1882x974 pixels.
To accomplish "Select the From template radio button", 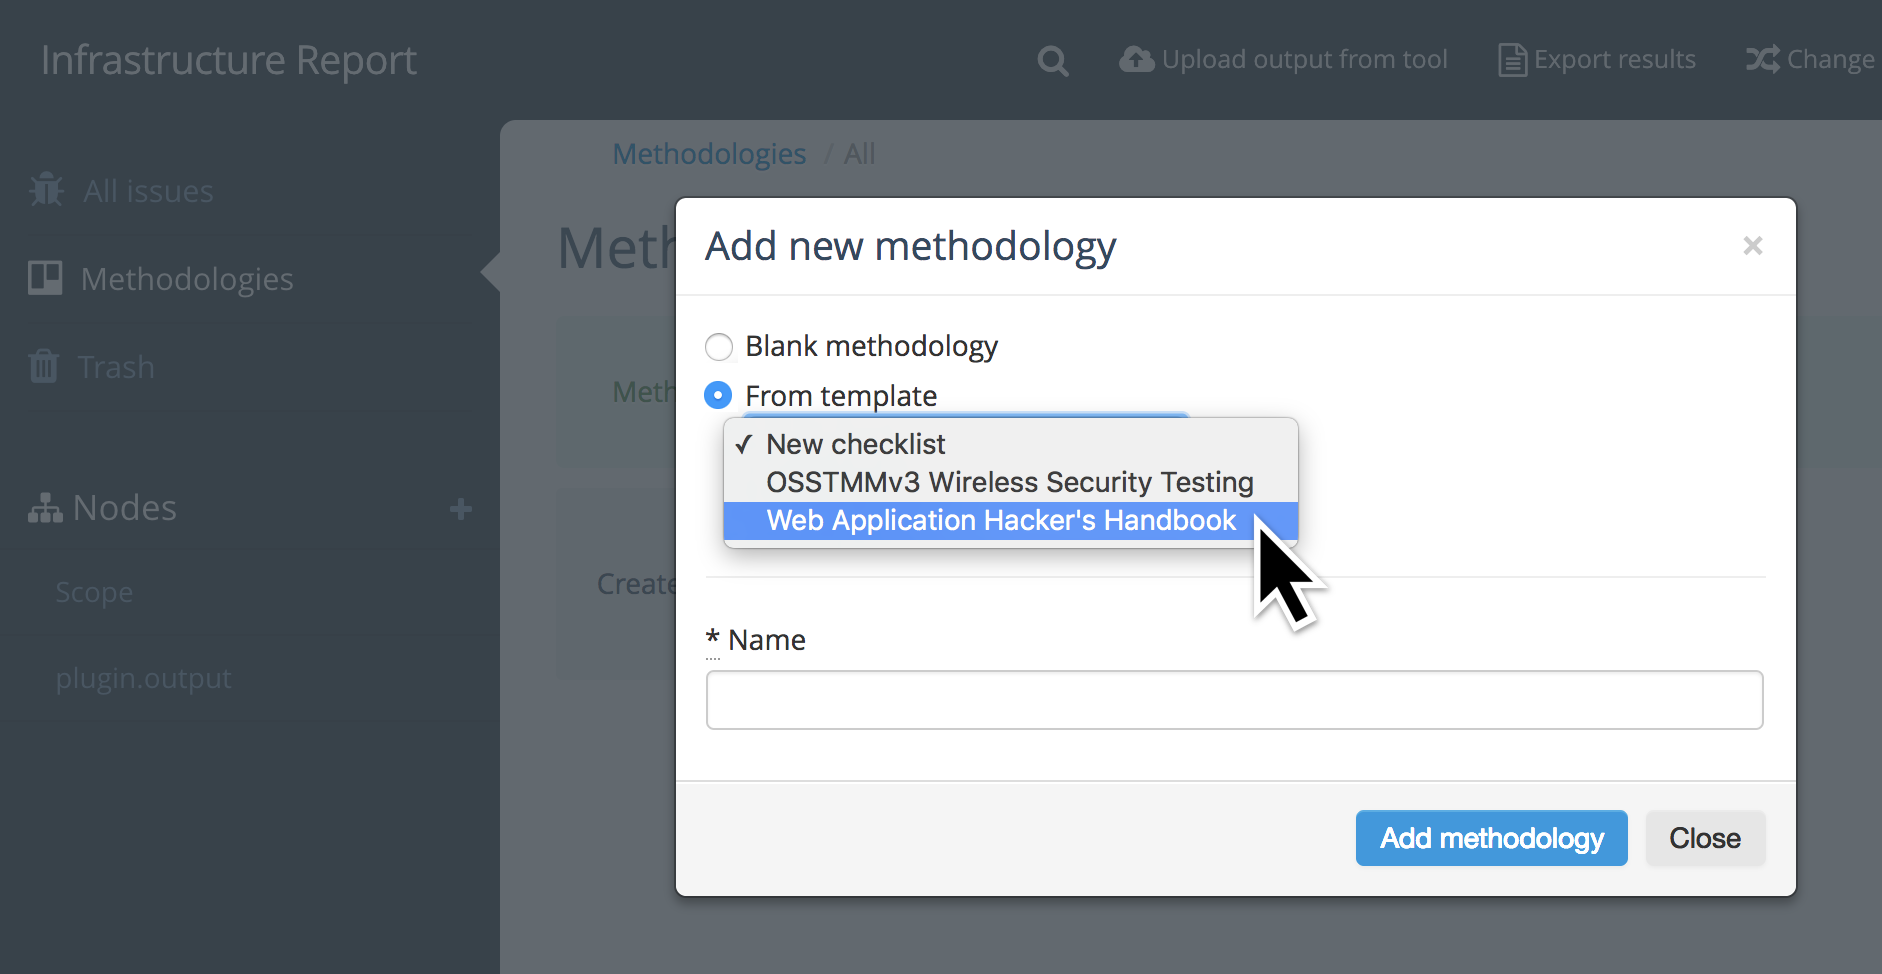I will coord(718,395).
